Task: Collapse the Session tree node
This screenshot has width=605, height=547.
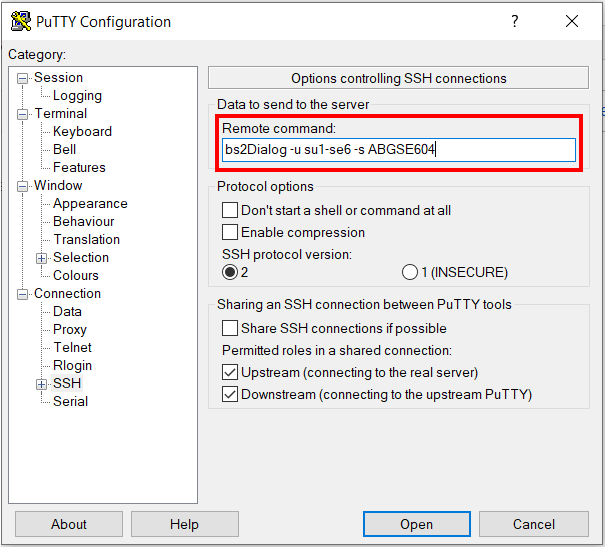Action: tap(24, 78)
